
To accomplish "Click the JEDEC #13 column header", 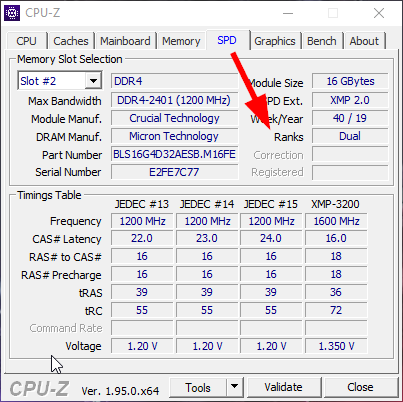I will coord(142,204).
